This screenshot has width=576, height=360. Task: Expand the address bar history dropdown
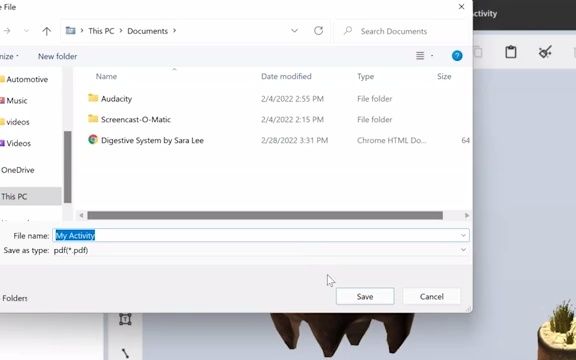tap(294, 31)
